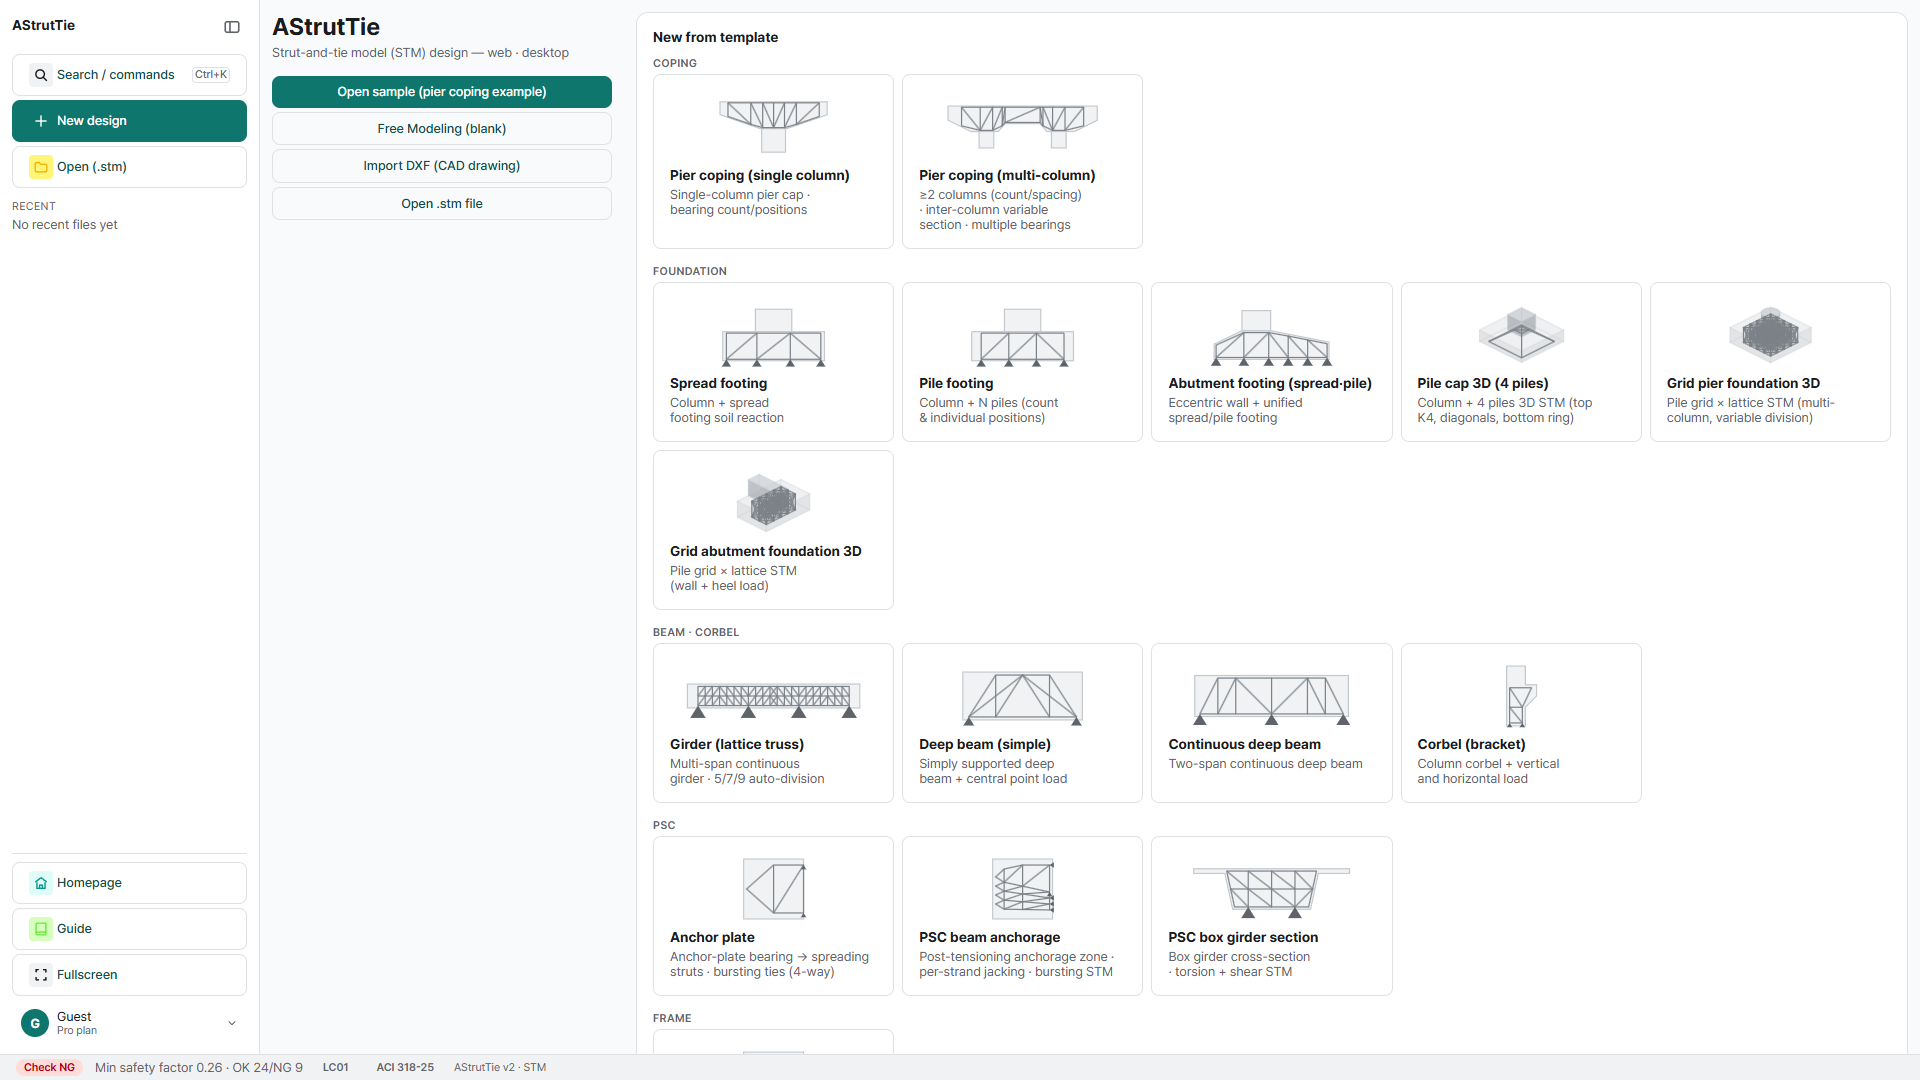The height and width of the screenshot is (1080, 1920).
Task: Go to Homepage
Action: [129, 883]
